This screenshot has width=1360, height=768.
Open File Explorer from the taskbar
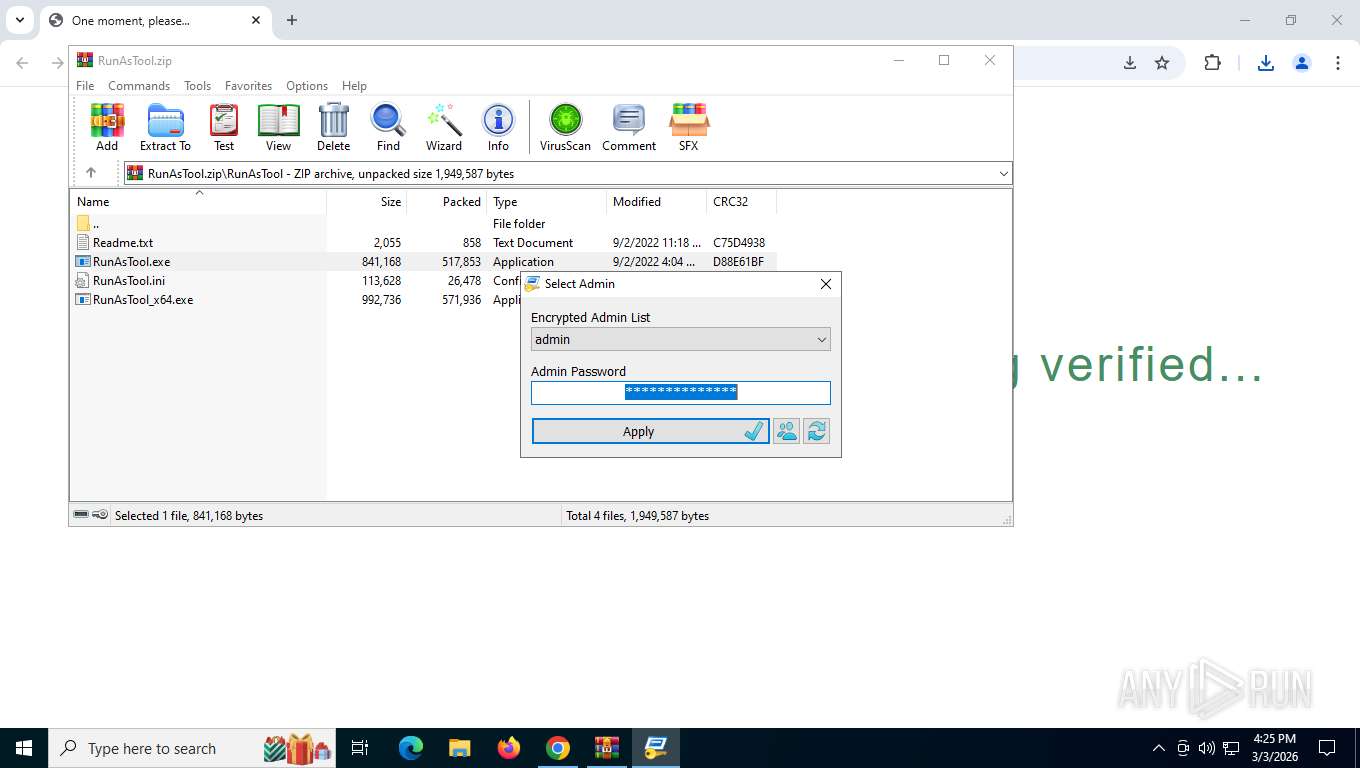point(460,748)
